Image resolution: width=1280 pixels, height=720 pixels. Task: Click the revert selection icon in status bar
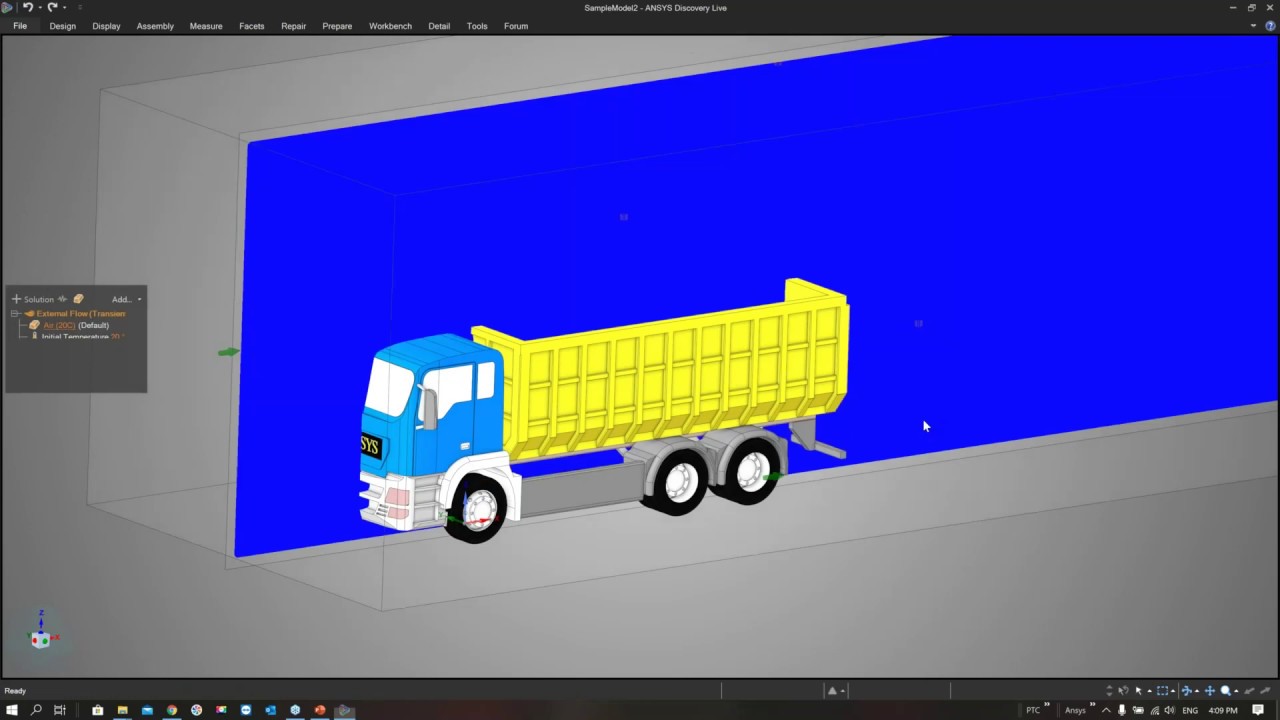coord(1123,690)
